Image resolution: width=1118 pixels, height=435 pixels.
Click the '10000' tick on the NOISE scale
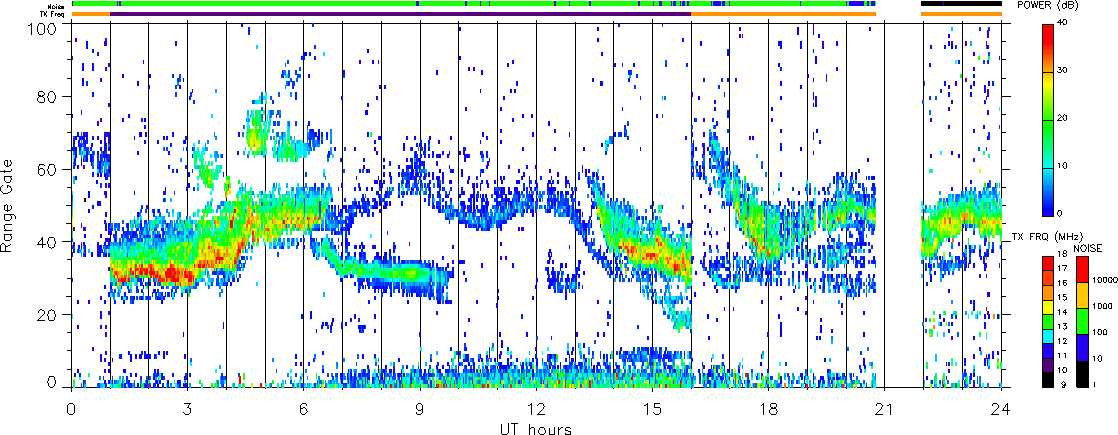click(1105, 280)
